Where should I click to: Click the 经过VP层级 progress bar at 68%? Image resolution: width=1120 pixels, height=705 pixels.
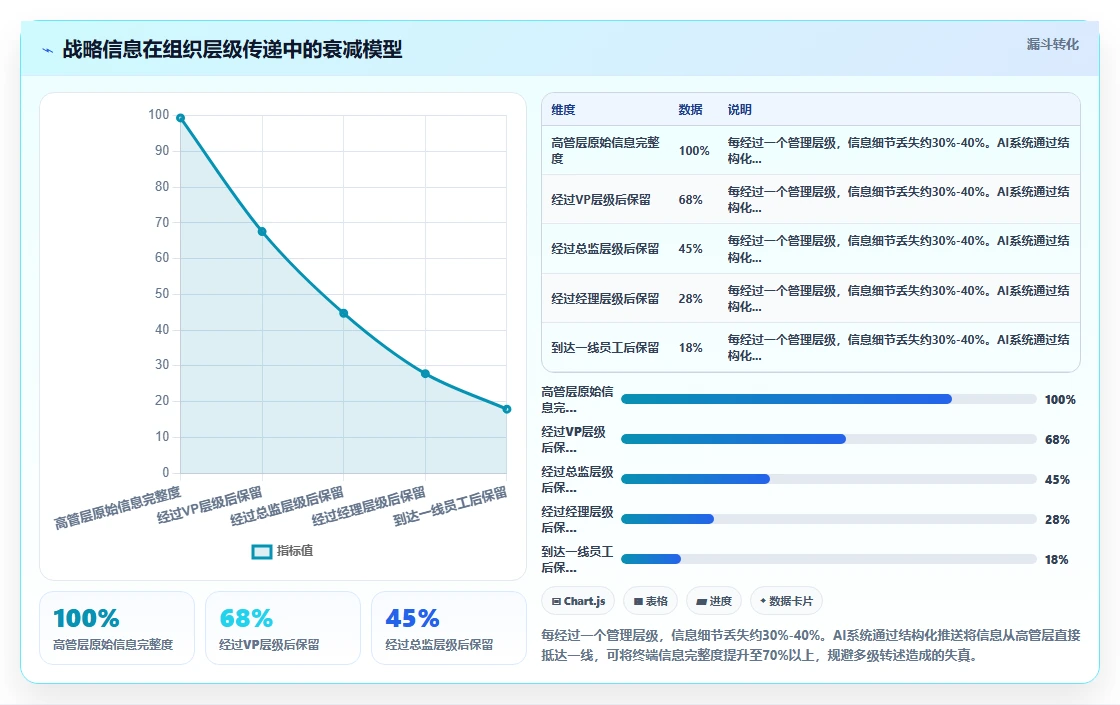829,439
